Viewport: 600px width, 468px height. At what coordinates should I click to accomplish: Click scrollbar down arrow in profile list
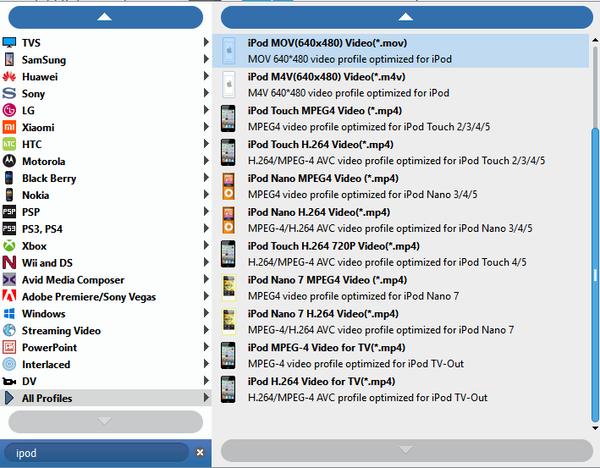(x=595, y=428)
